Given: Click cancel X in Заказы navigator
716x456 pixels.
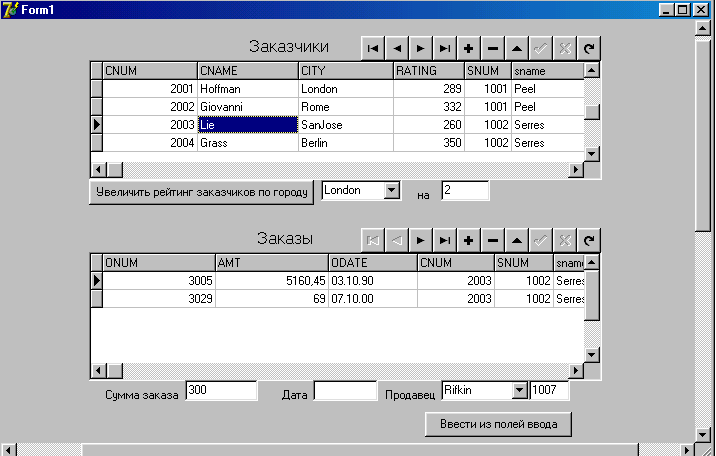Looking at the screenshot, I should point(565,241).
